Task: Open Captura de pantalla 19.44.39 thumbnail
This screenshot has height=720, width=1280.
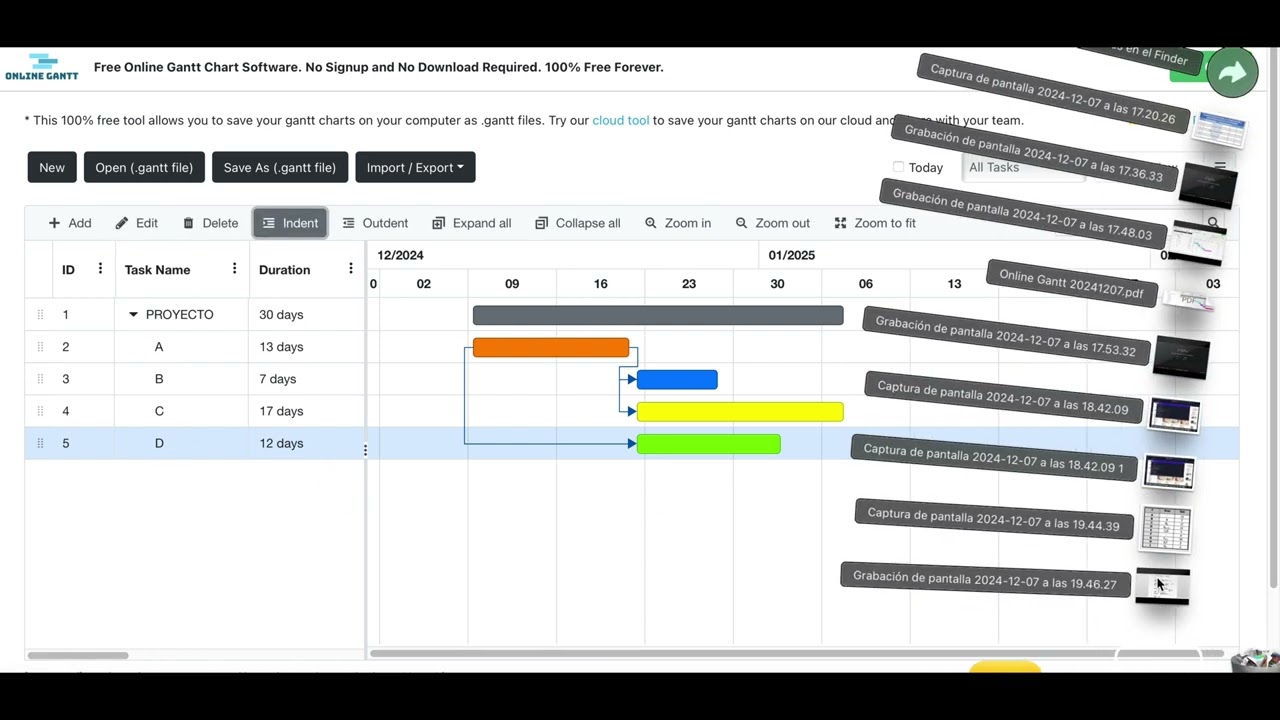Action: pyautogui.click(x=1166, y=530)
